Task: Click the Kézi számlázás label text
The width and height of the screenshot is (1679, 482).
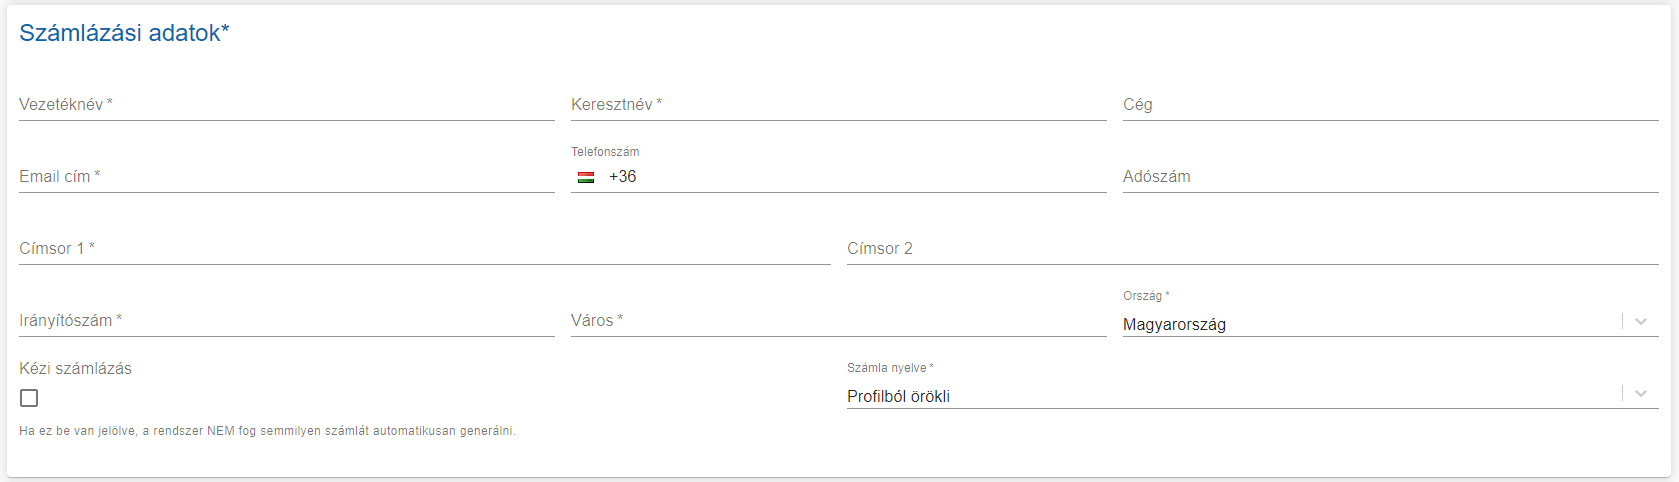Action: click(x=75, y=369)
